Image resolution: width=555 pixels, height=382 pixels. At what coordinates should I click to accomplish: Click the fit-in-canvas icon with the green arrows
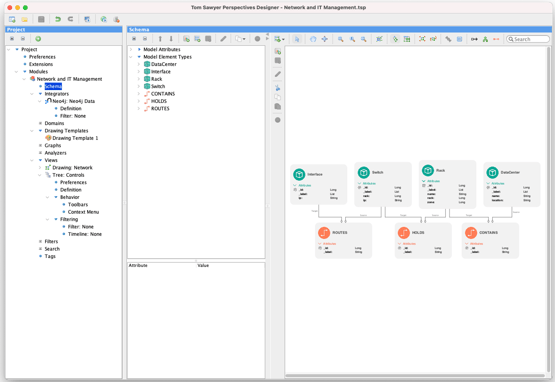pos(379,39)
